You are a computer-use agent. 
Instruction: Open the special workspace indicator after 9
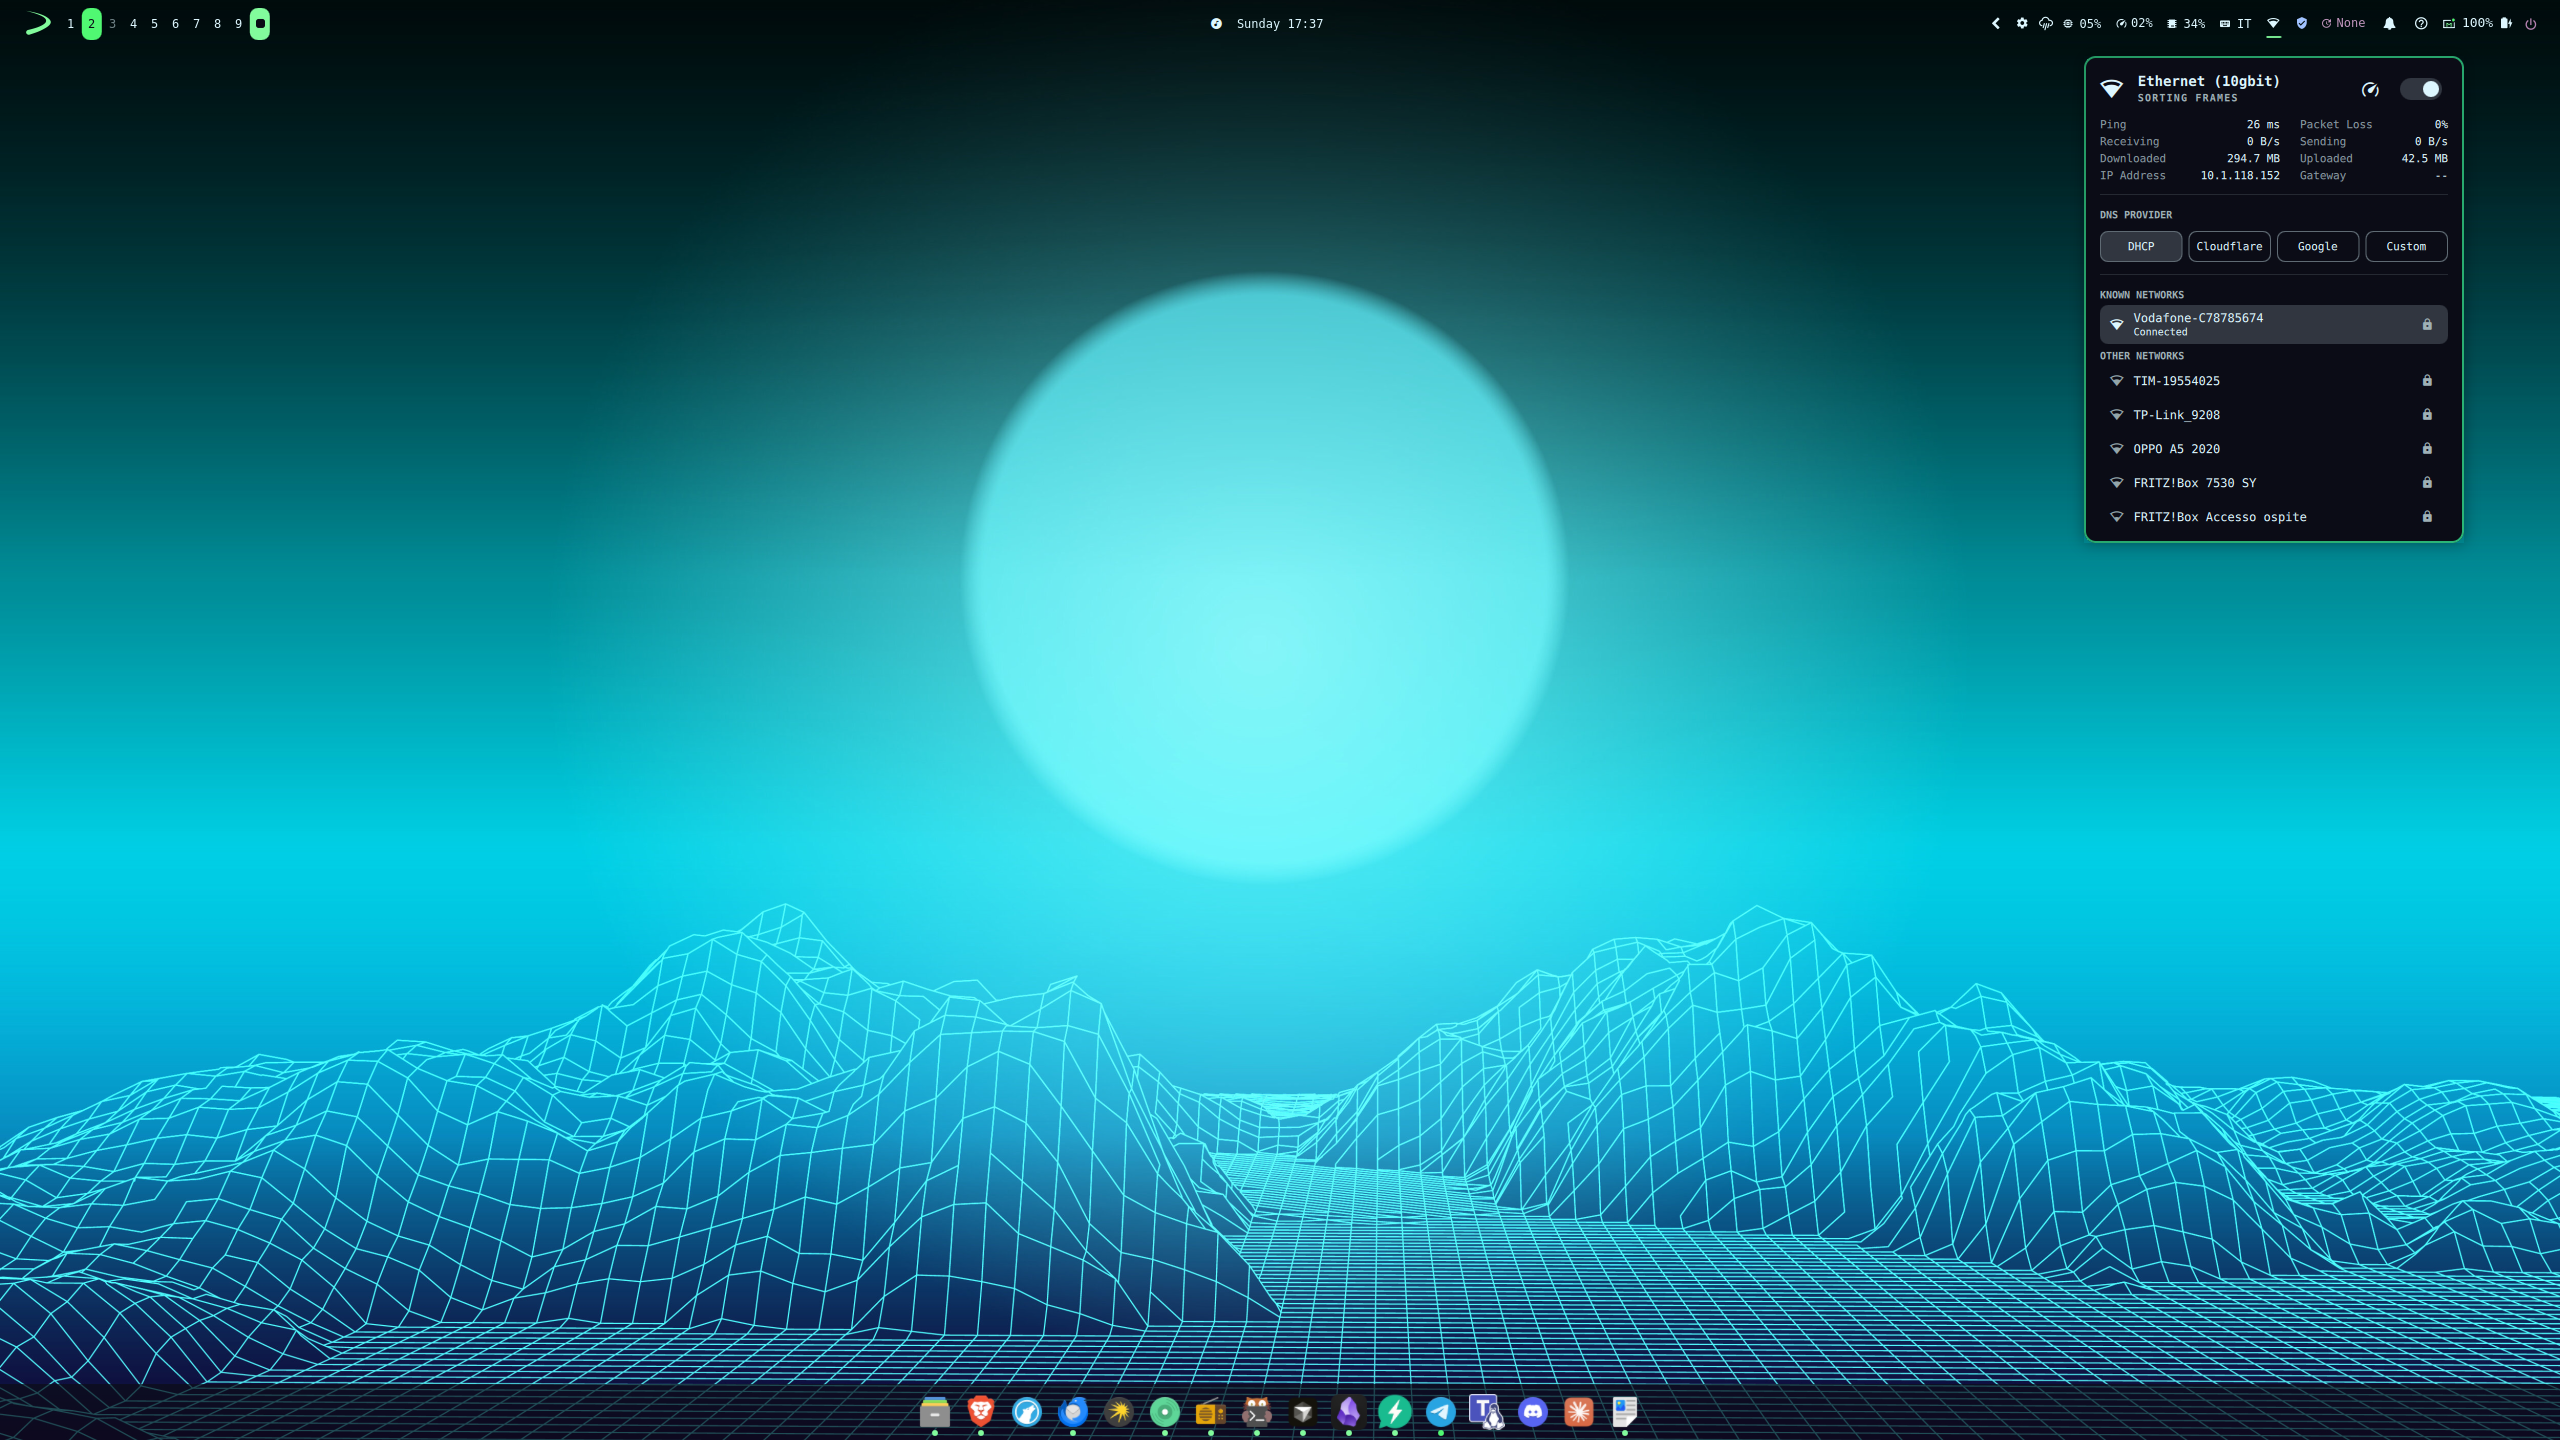[260, 23]
